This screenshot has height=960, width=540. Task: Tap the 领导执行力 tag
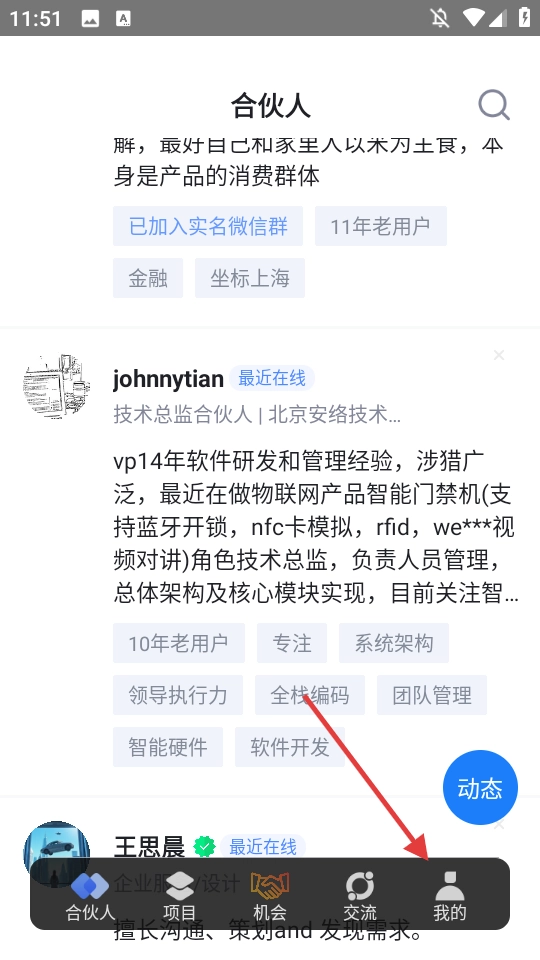(178, 696)
